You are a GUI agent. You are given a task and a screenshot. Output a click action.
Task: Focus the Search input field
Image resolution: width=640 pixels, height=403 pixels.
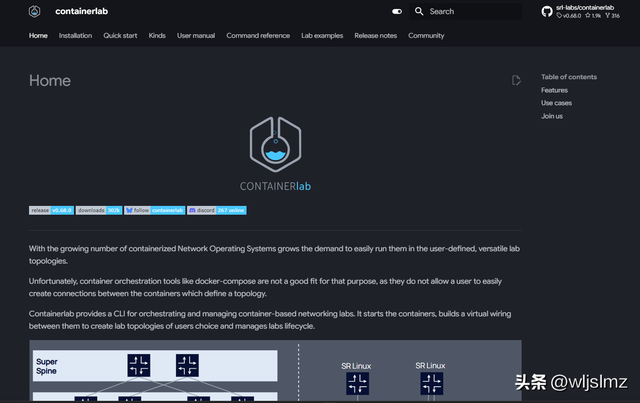coord(465,11)
